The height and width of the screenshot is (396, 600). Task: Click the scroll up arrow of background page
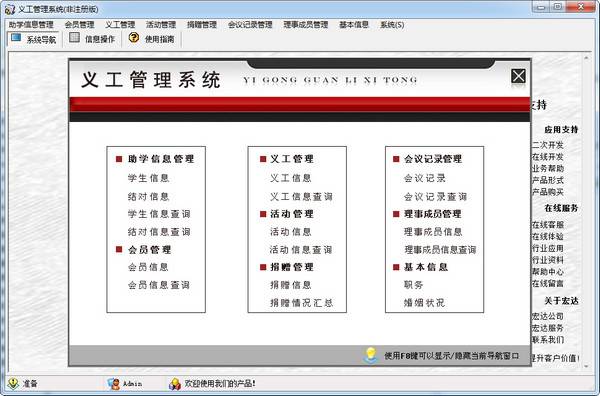(586, 58)
